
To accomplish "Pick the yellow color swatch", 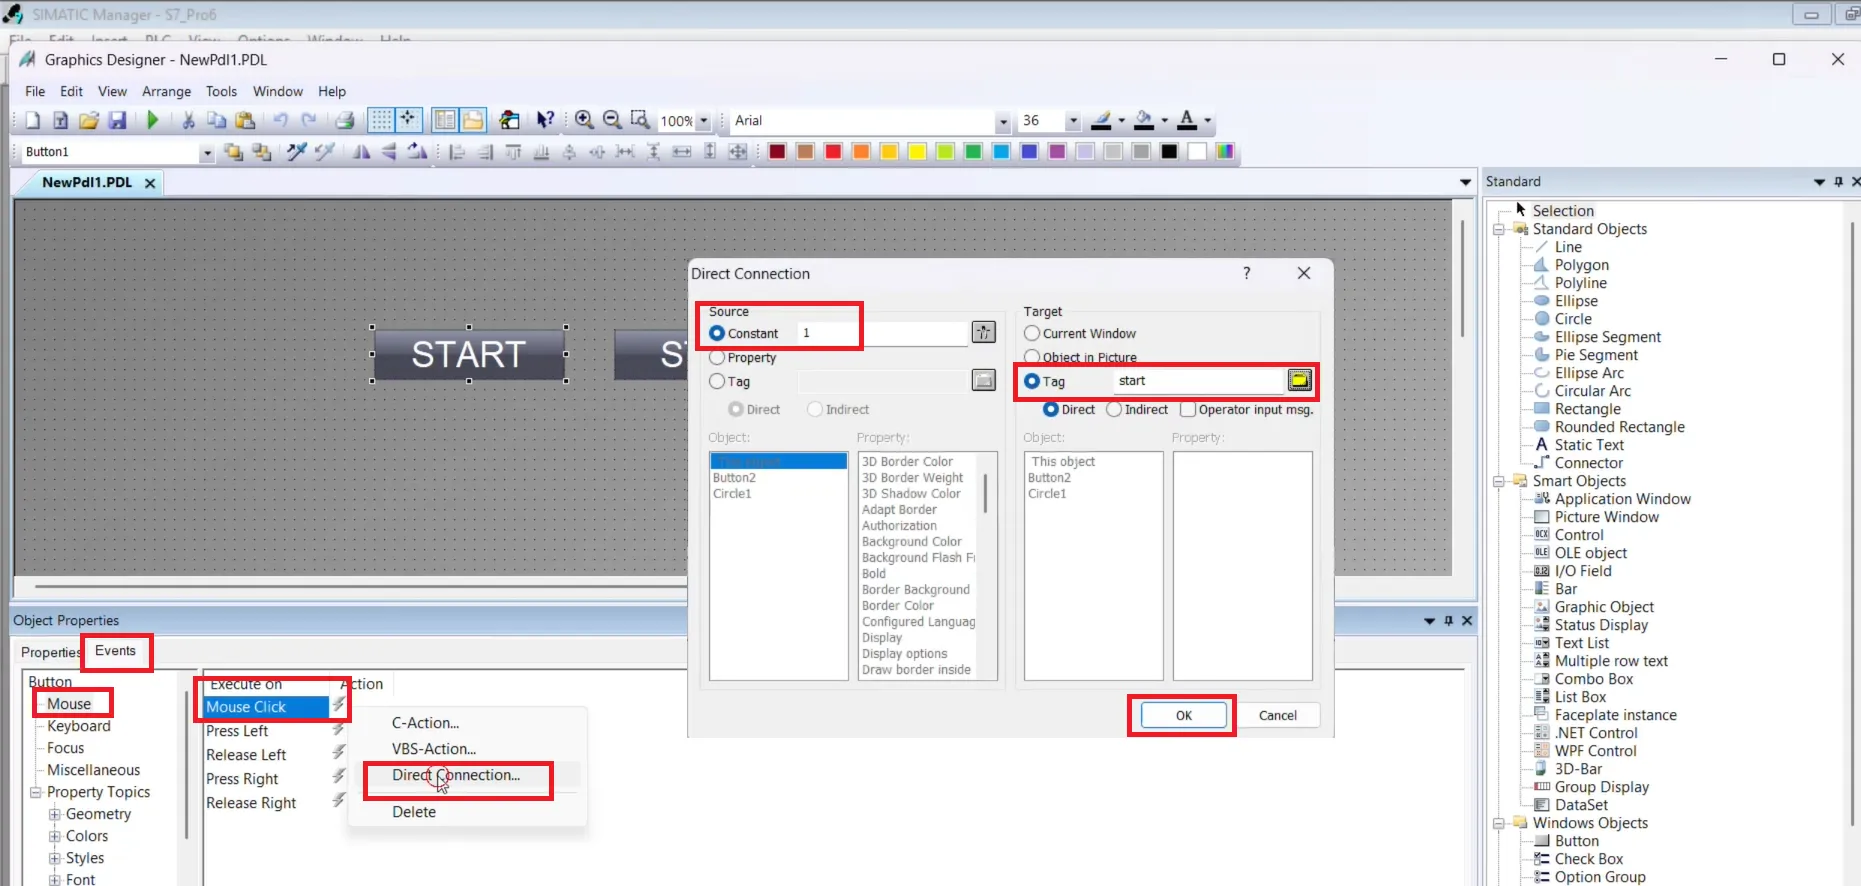I will (917, 151).
